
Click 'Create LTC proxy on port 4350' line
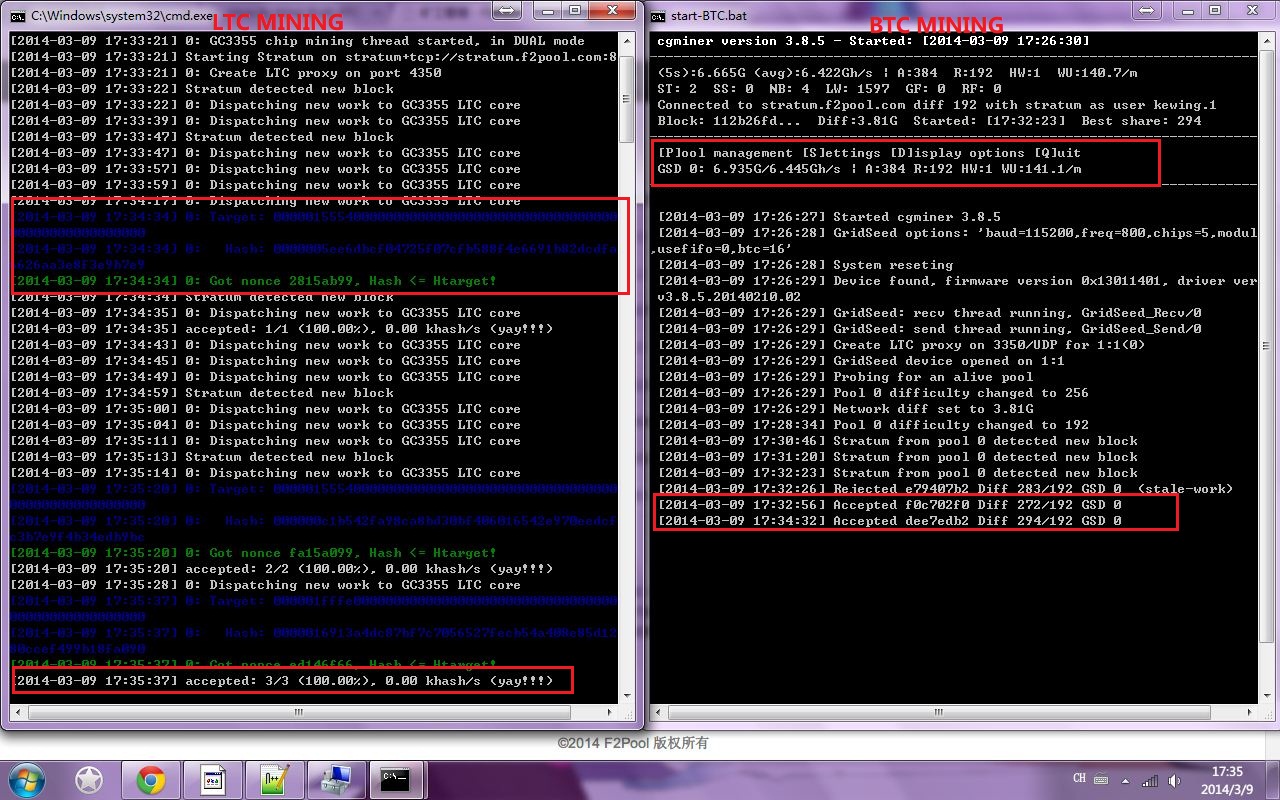[x=225, y=73]
